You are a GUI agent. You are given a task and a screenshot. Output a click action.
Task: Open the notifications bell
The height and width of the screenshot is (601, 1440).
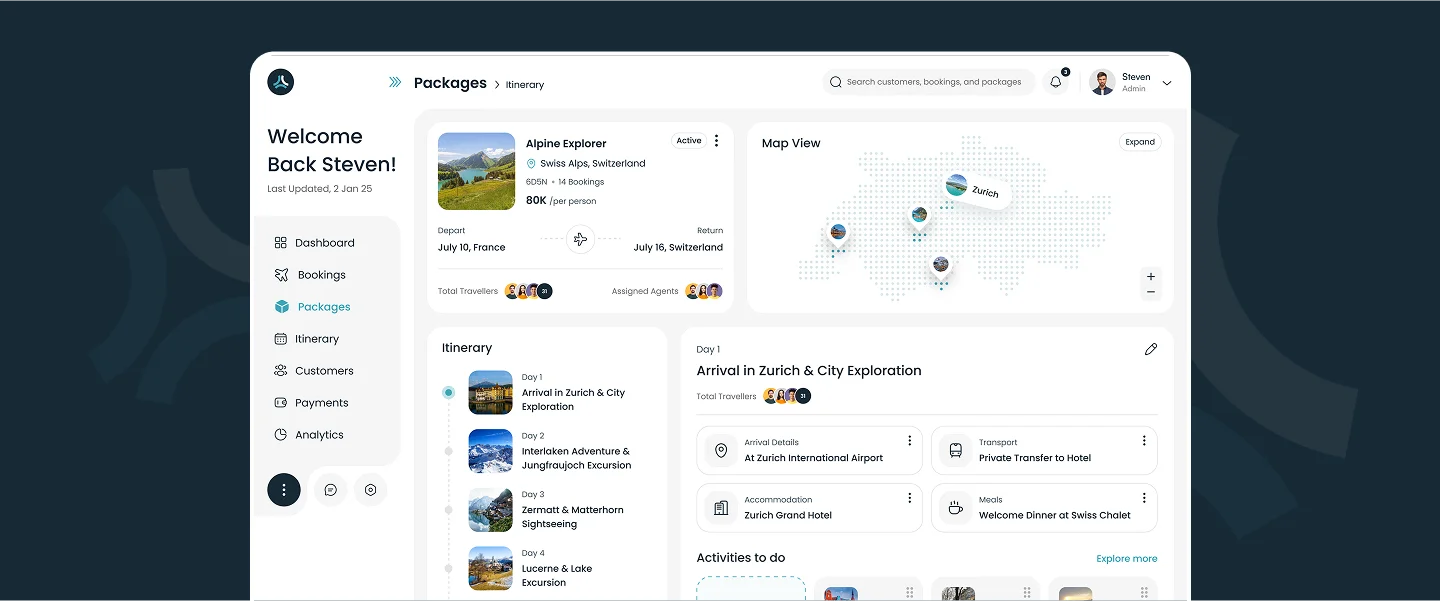tap(1055, 82)
